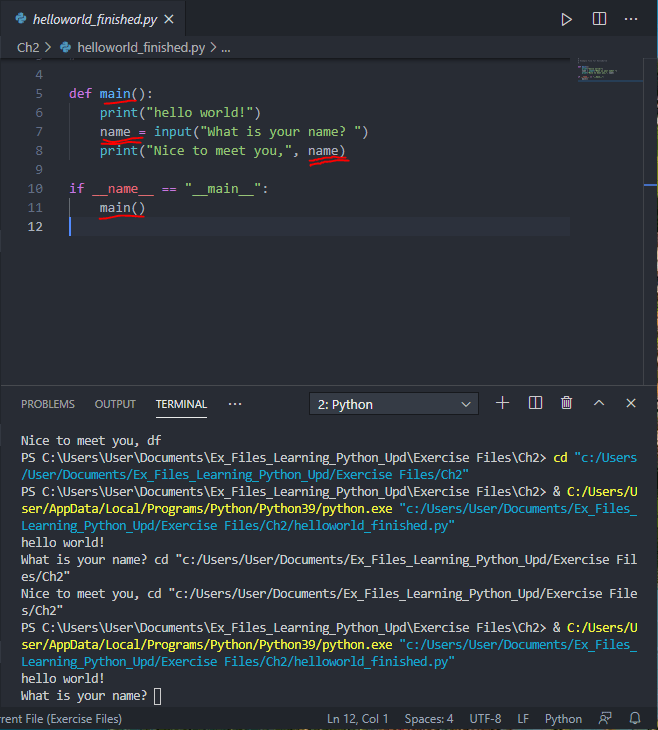Expand helloworld_finished.py breadcrumb item

pos(142,47)
